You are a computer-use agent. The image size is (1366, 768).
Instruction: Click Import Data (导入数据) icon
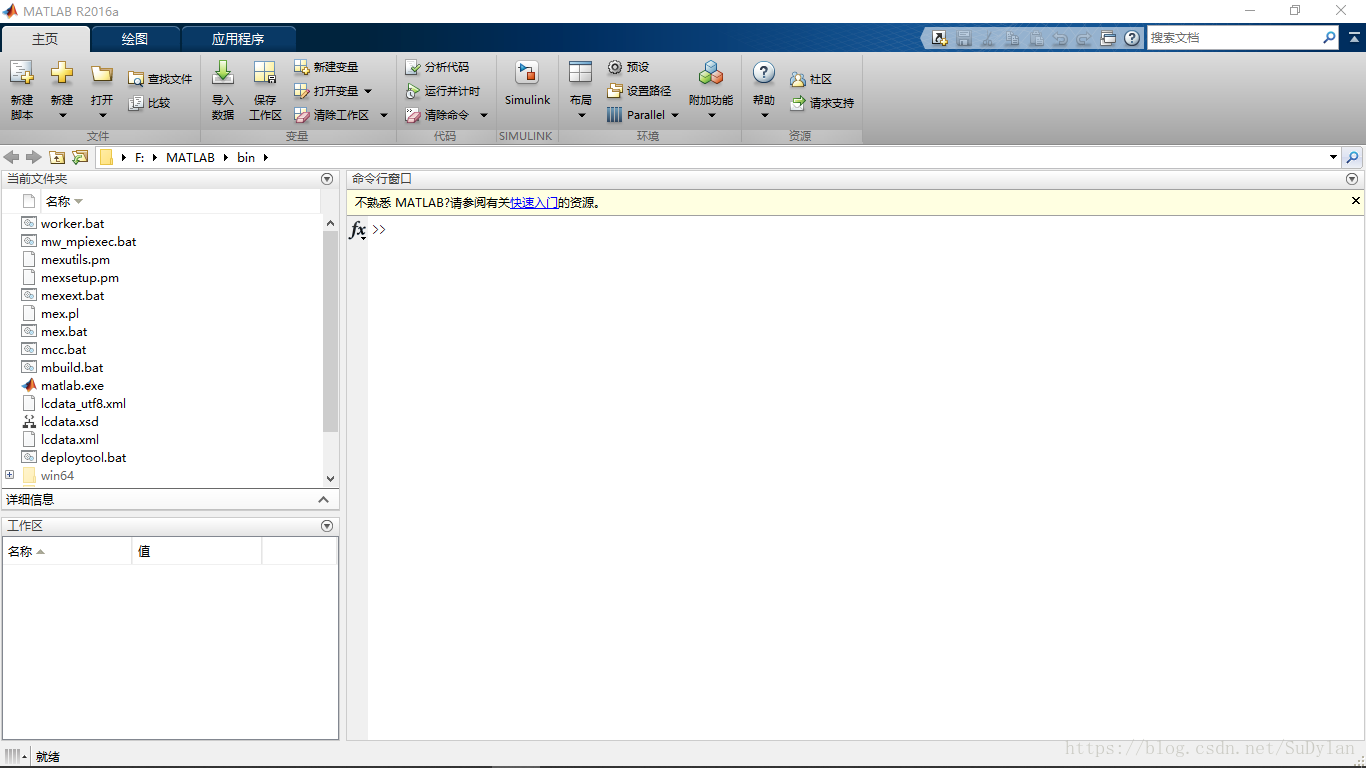pyautogui.click(x=223, y=73)
